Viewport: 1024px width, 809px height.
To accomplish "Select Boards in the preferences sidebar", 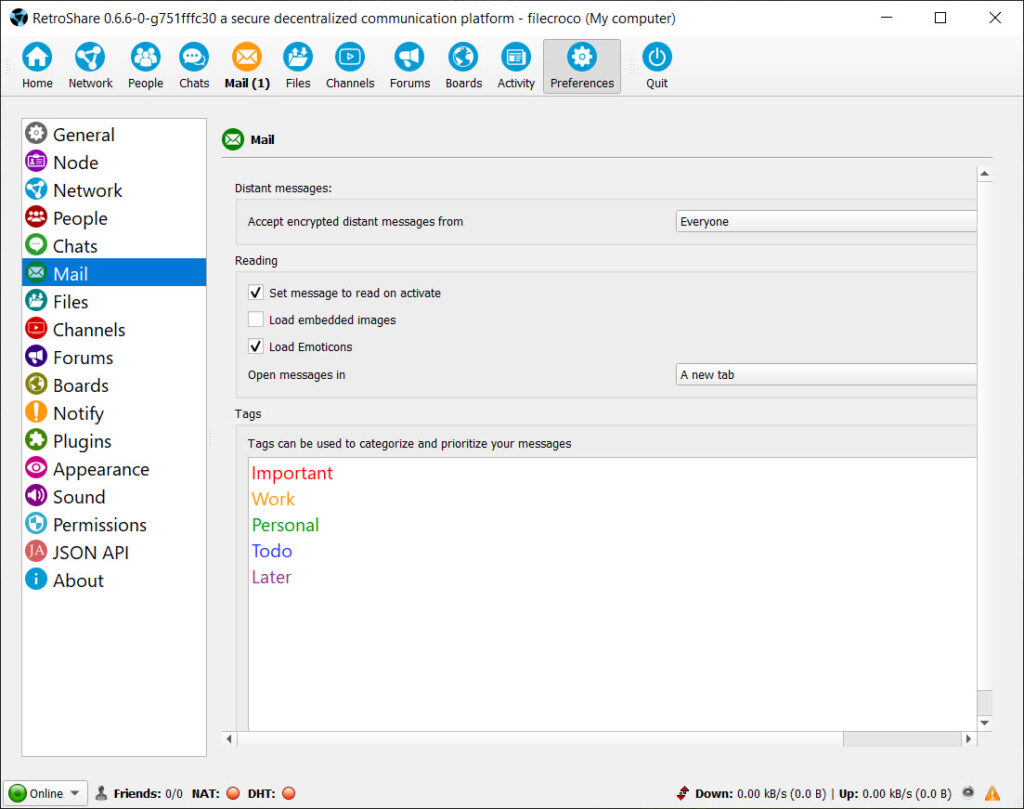I will [114, 385].
